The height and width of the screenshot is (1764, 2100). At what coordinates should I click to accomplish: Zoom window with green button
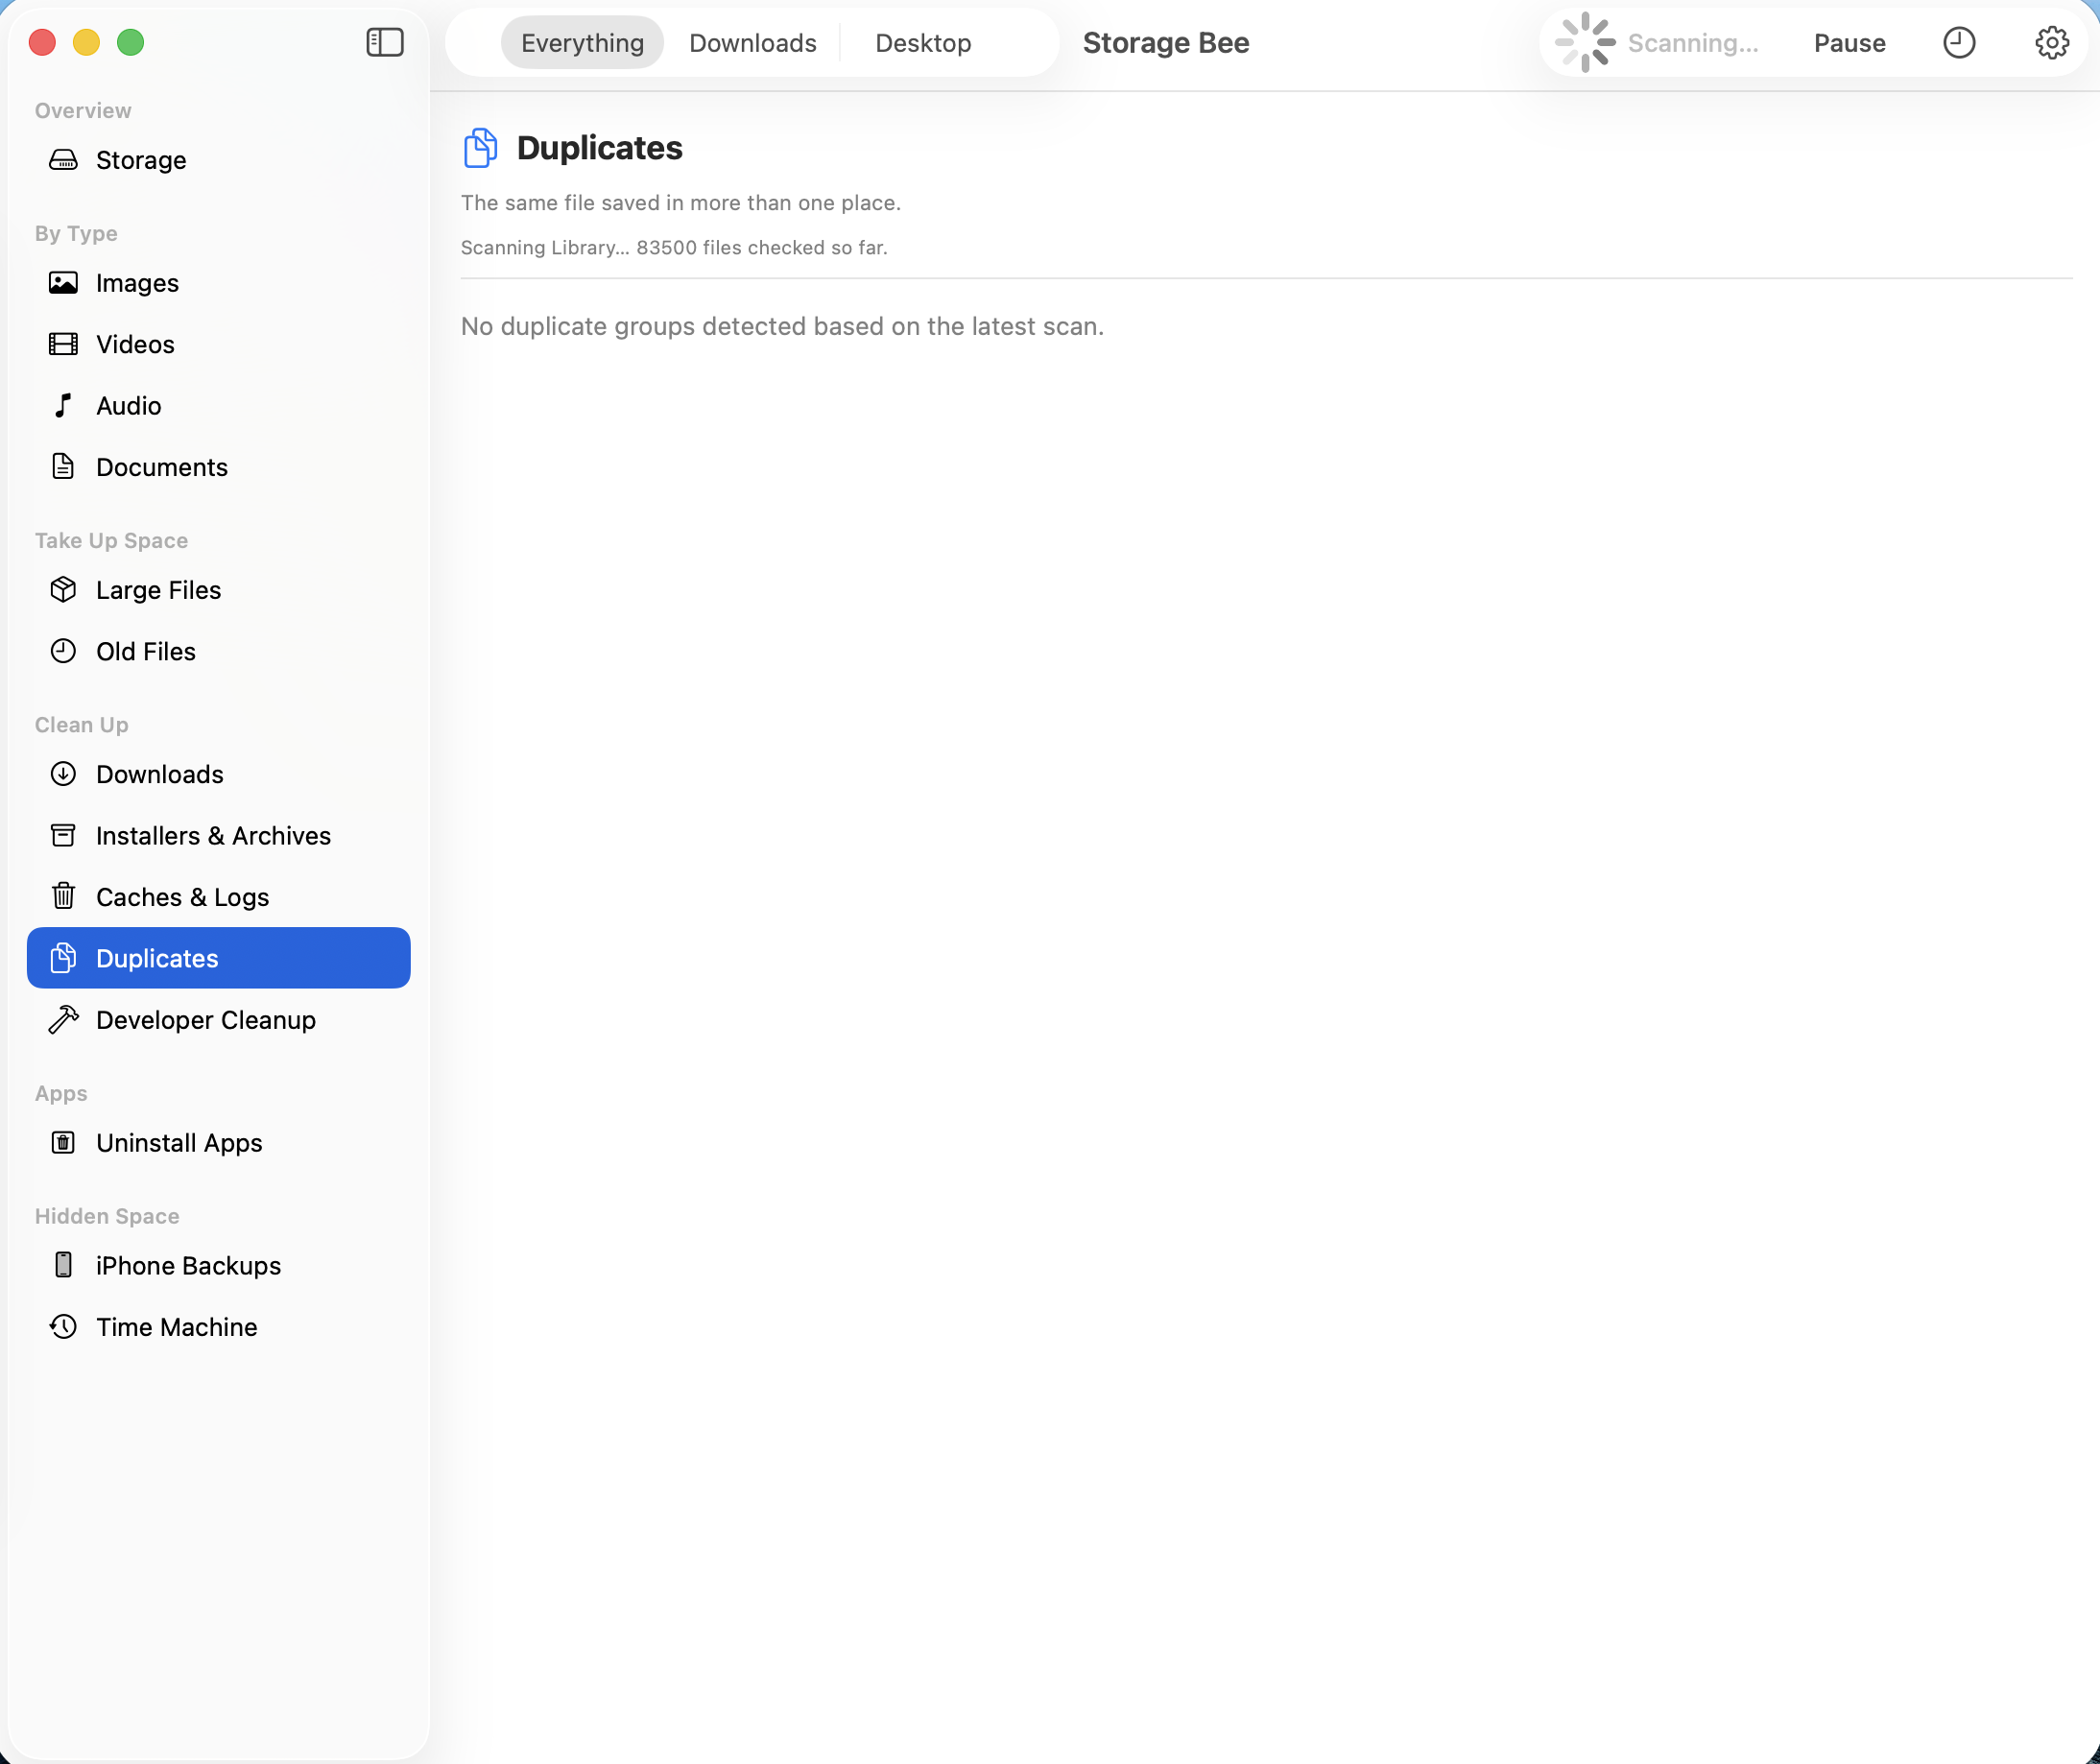tap(130, 42)
